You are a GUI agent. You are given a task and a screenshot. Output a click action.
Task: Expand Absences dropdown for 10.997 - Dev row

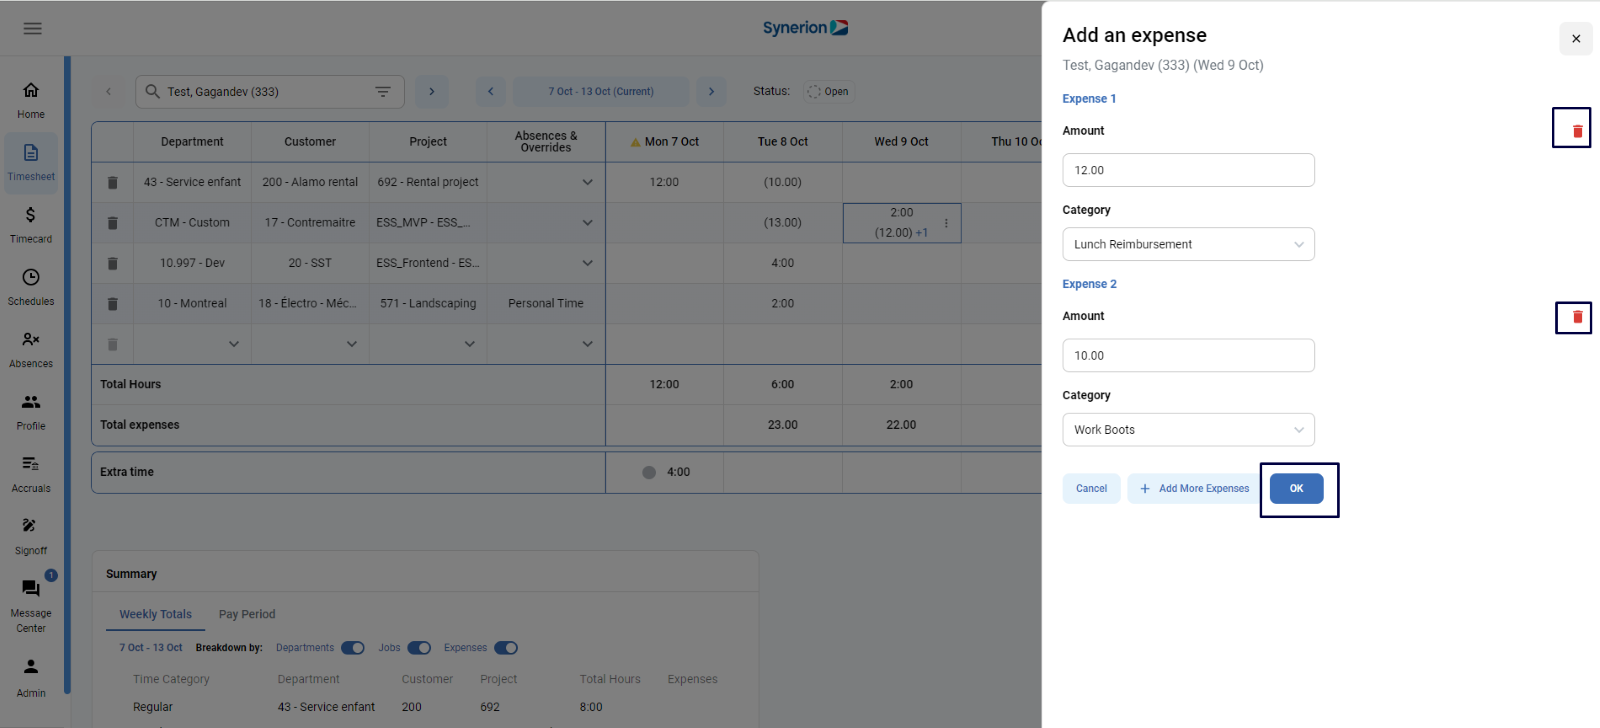(x=587, y=263)
